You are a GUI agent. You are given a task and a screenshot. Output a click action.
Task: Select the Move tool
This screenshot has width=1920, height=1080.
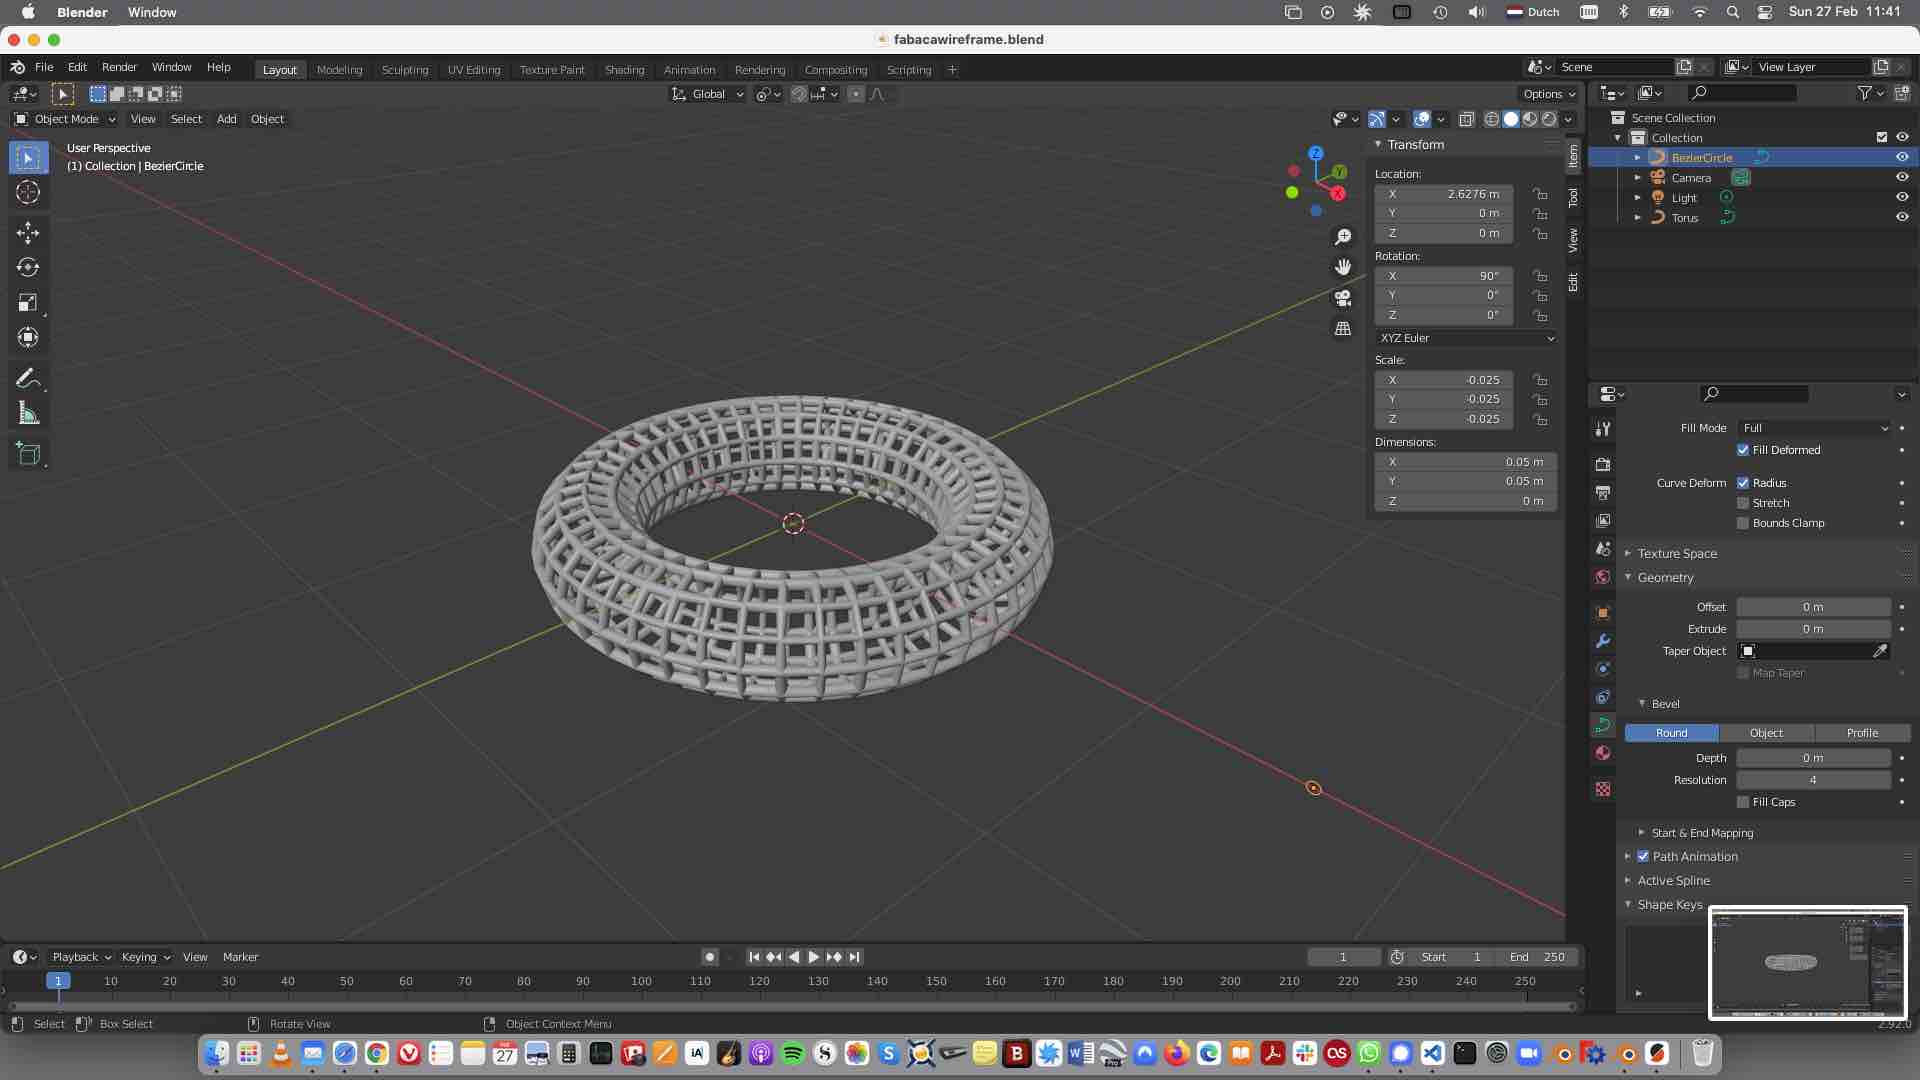coord(28,233)
